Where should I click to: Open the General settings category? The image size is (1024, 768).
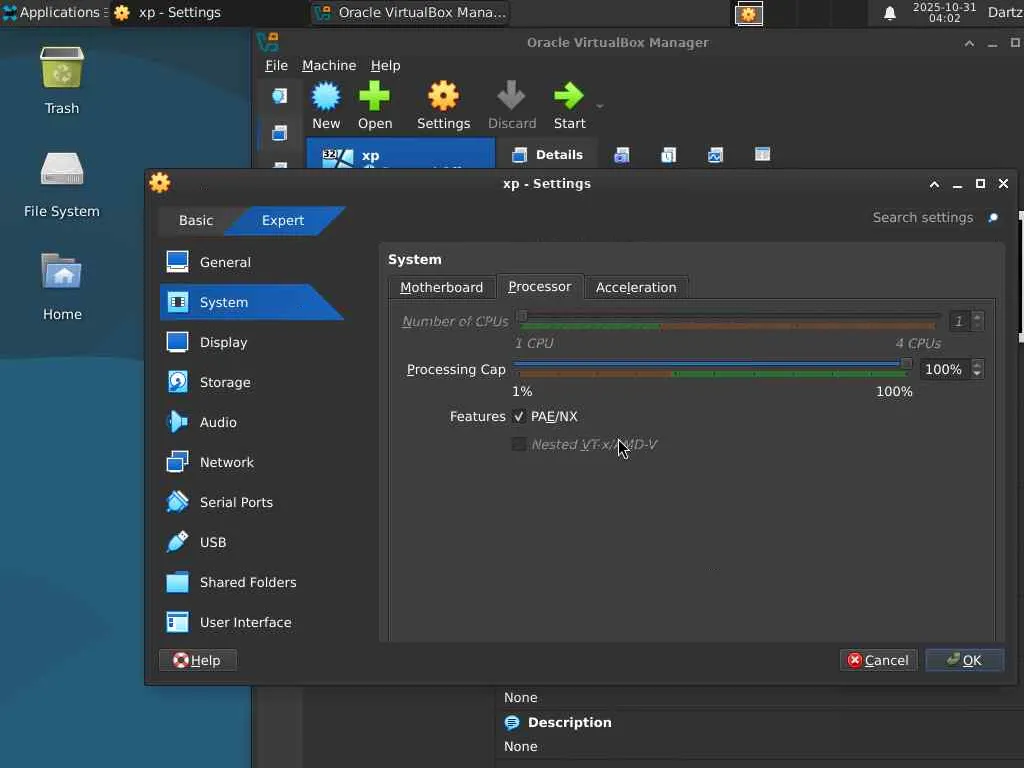pyautogui.click(x=251, y=262)
